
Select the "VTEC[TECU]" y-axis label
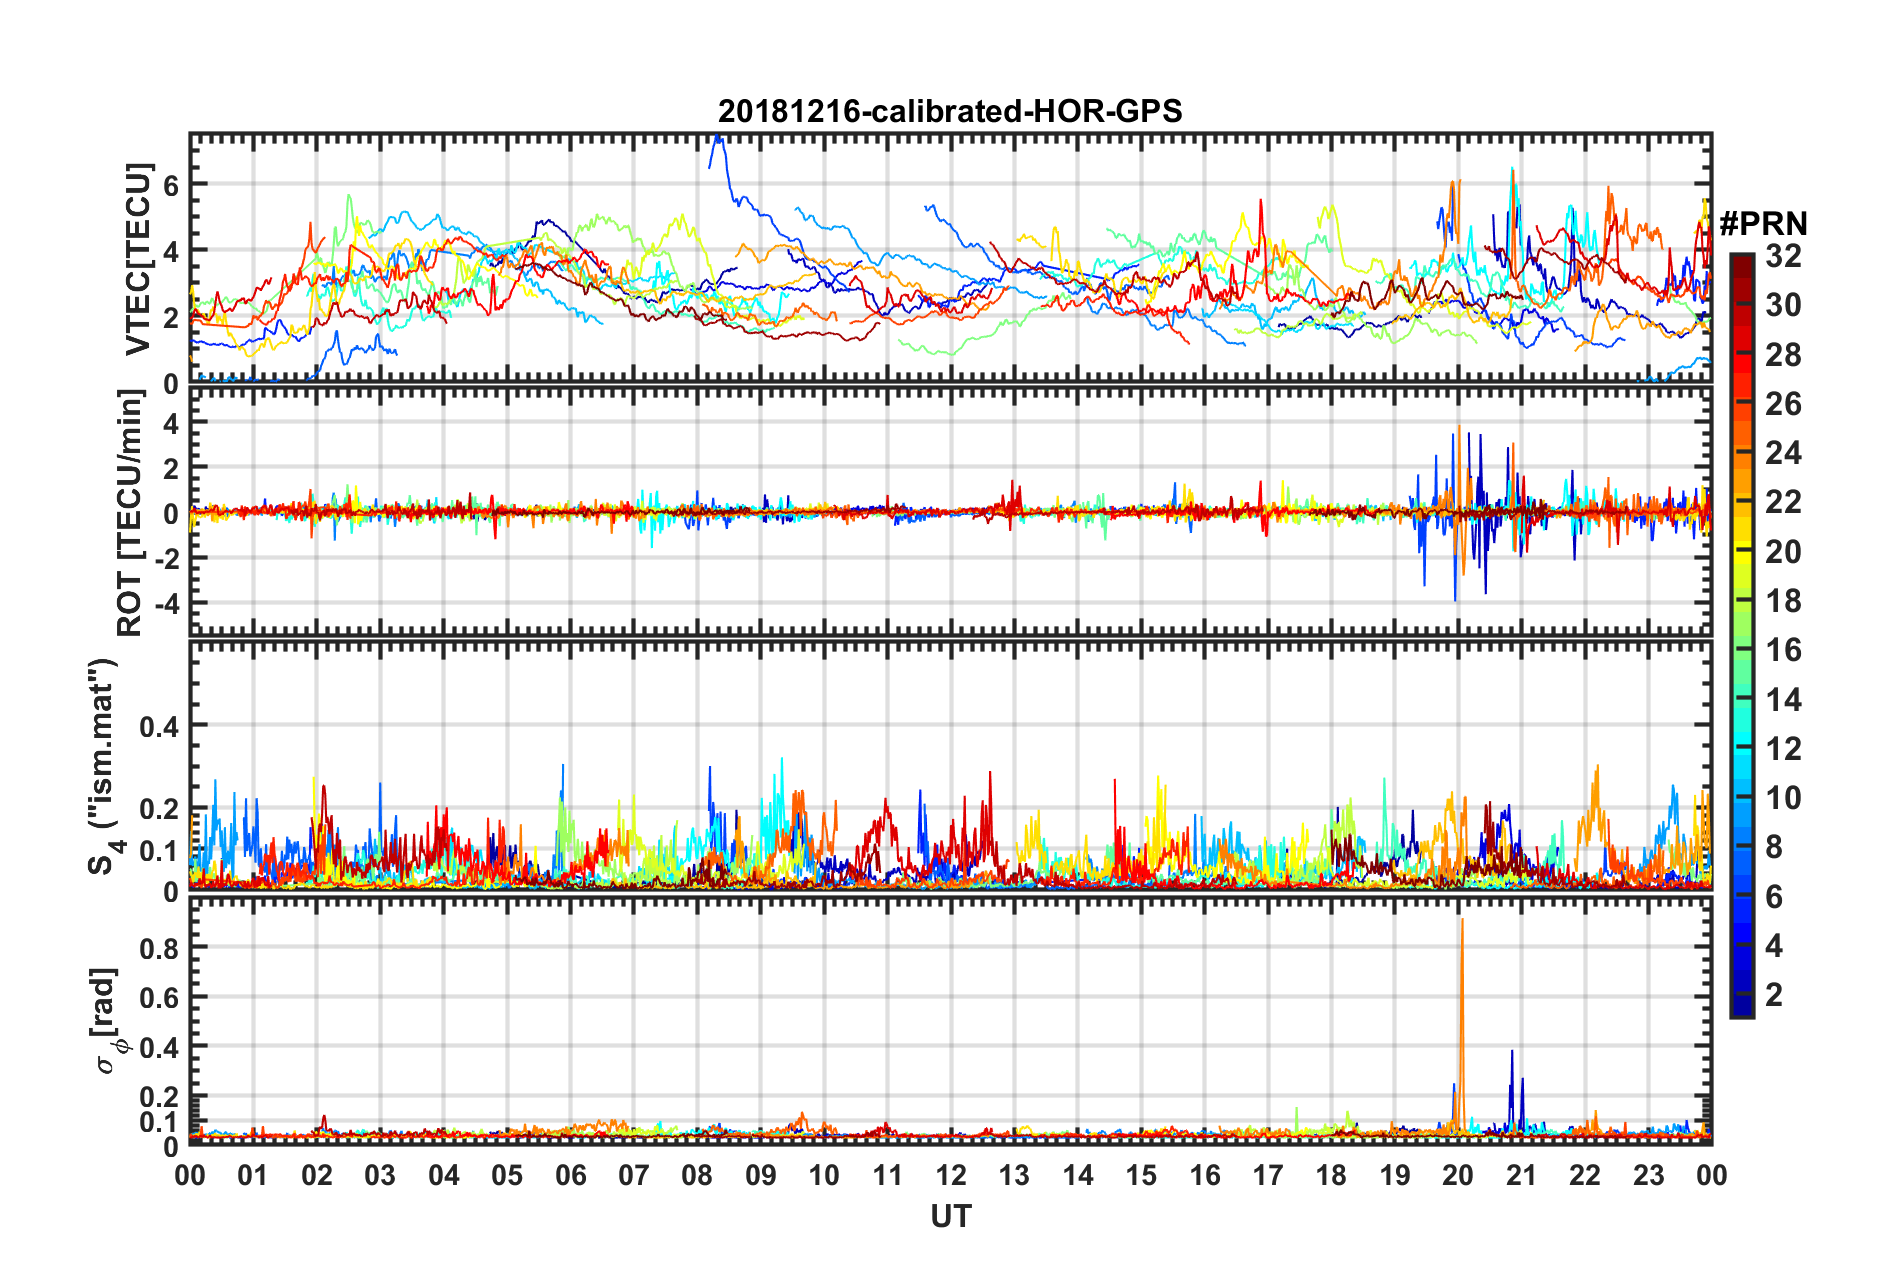(137, 259)
